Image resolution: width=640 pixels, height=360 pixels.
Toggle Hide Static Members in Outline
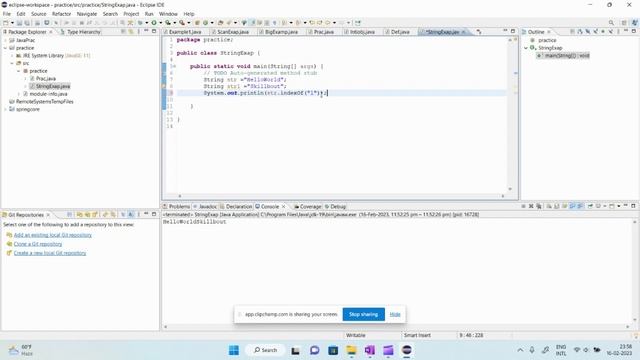[x=596, y=31]
